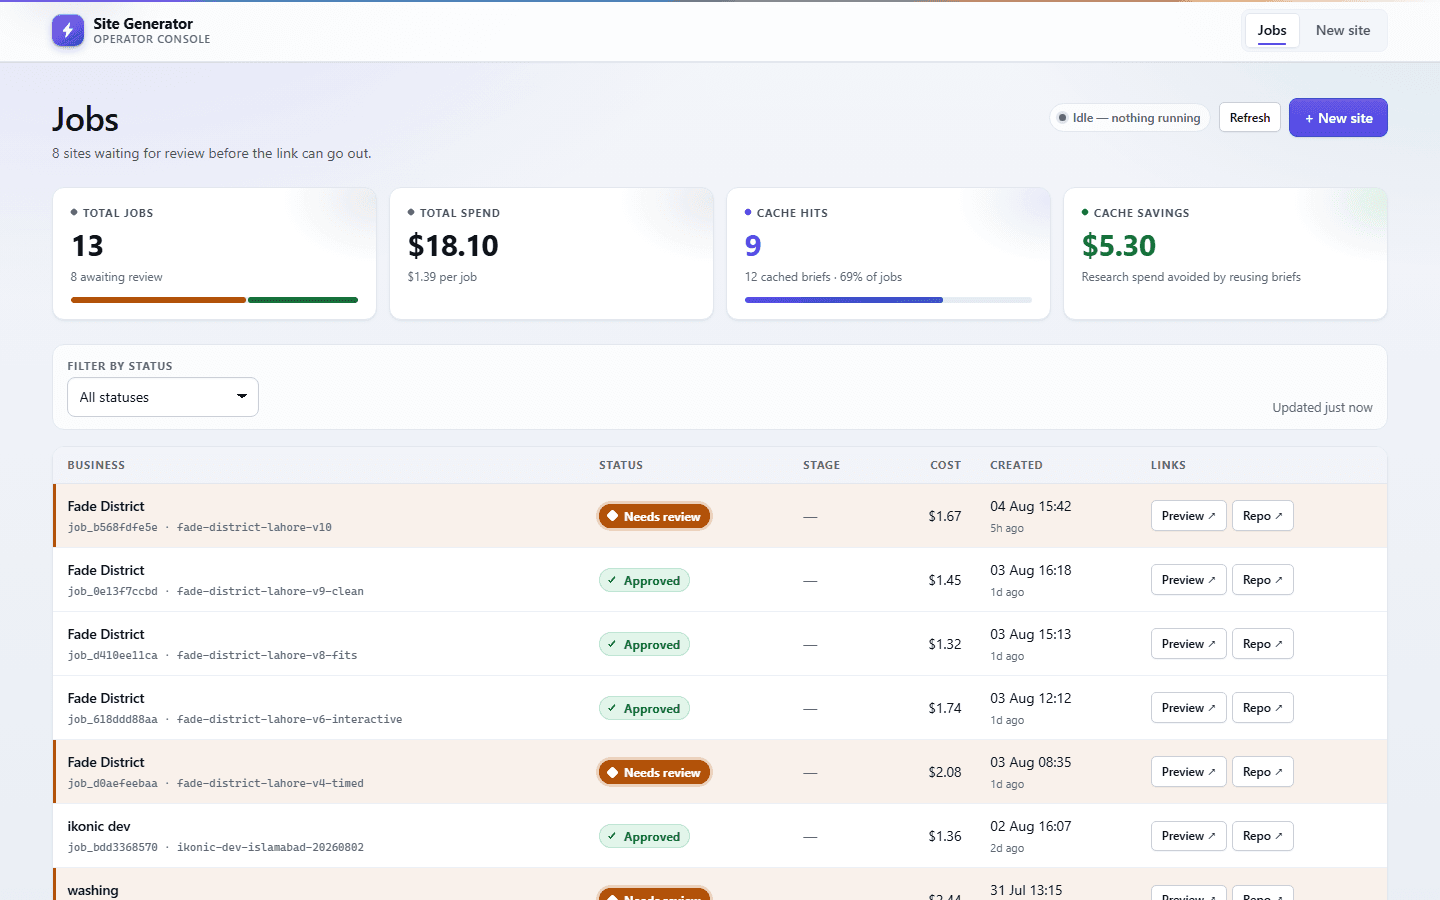
Task: Click the Status column header
Action: [x=621, y=465]
